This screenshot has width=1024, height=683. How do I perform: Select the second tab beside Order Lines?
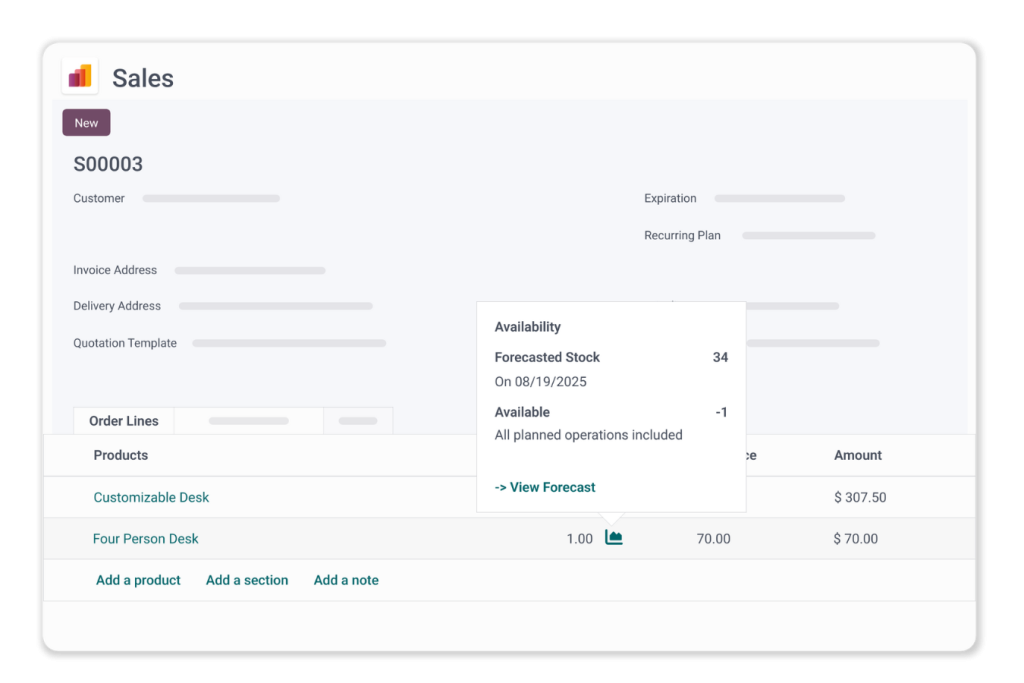pyautogui.click(x=248, y=421)
